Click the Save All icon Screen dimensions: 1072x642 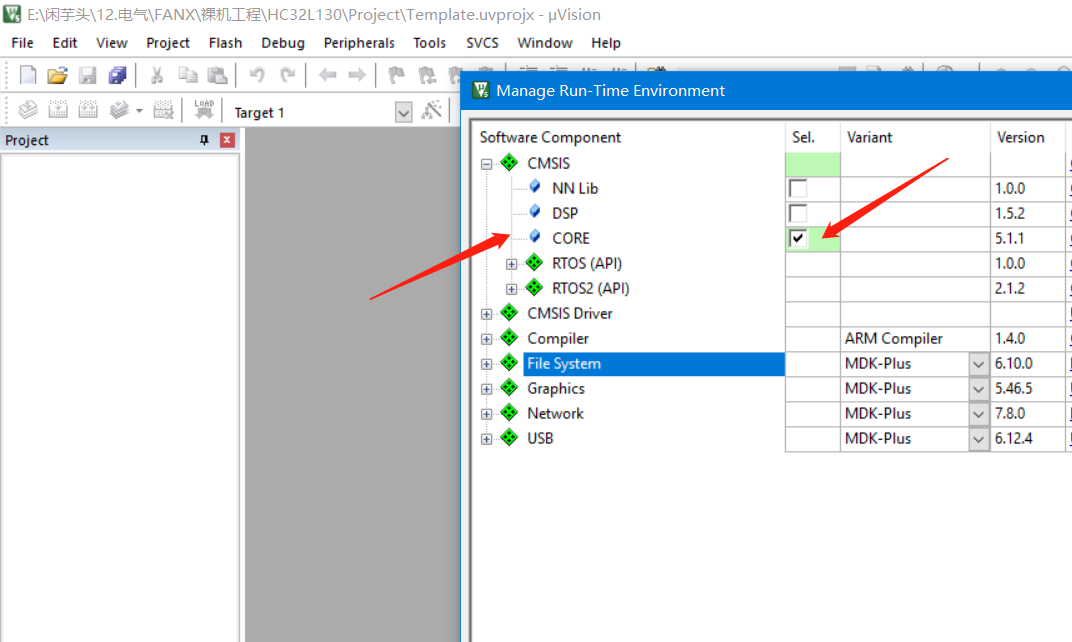118,75
